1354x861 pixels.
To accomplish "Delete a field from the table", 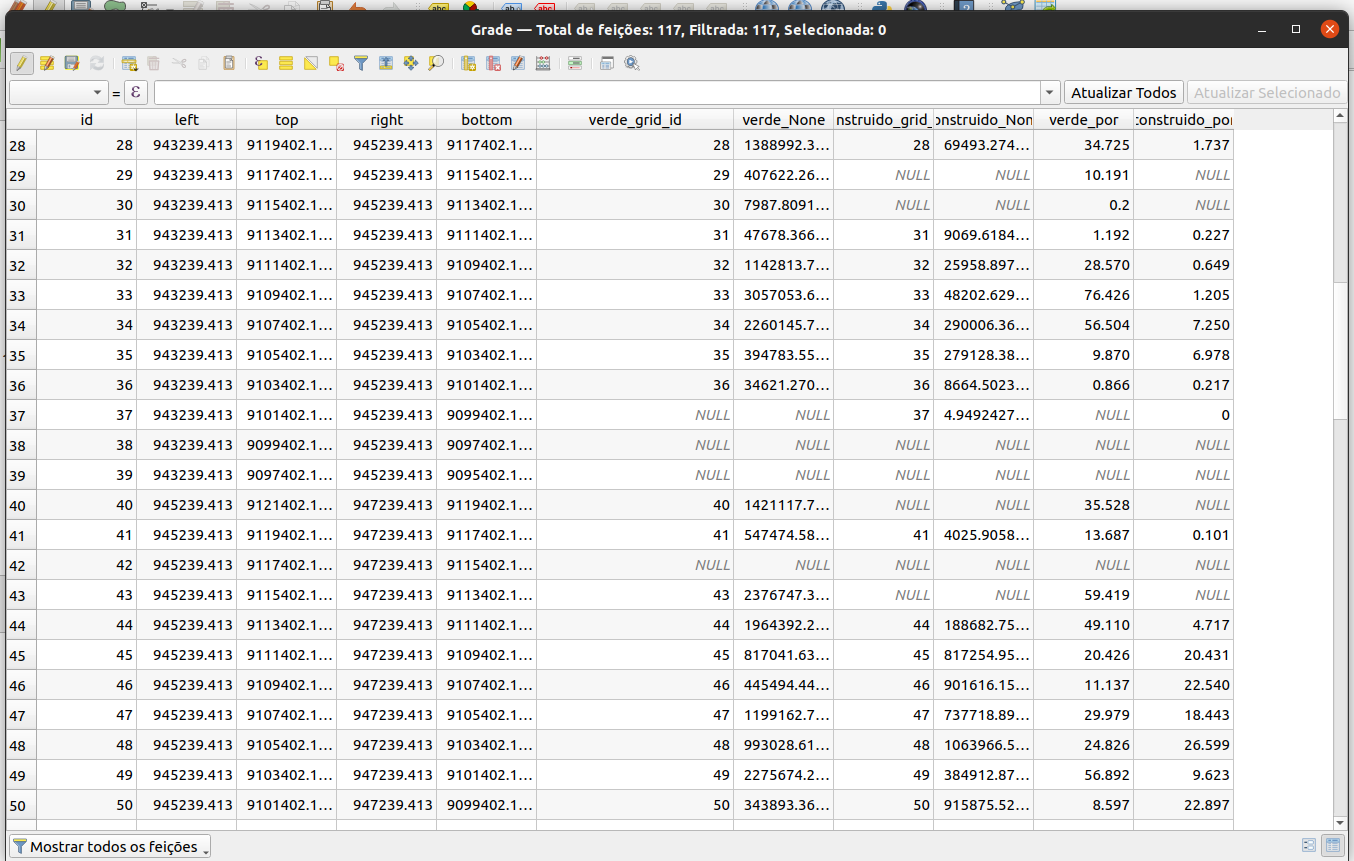I will tap(493, 63).
